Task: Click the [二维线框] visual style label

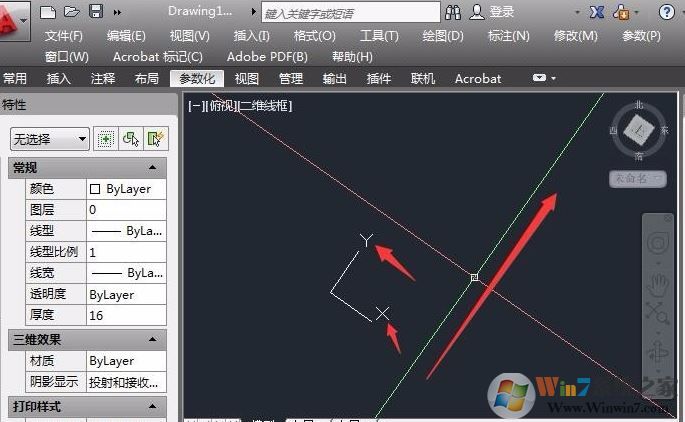Action: [x=265, y=106]
